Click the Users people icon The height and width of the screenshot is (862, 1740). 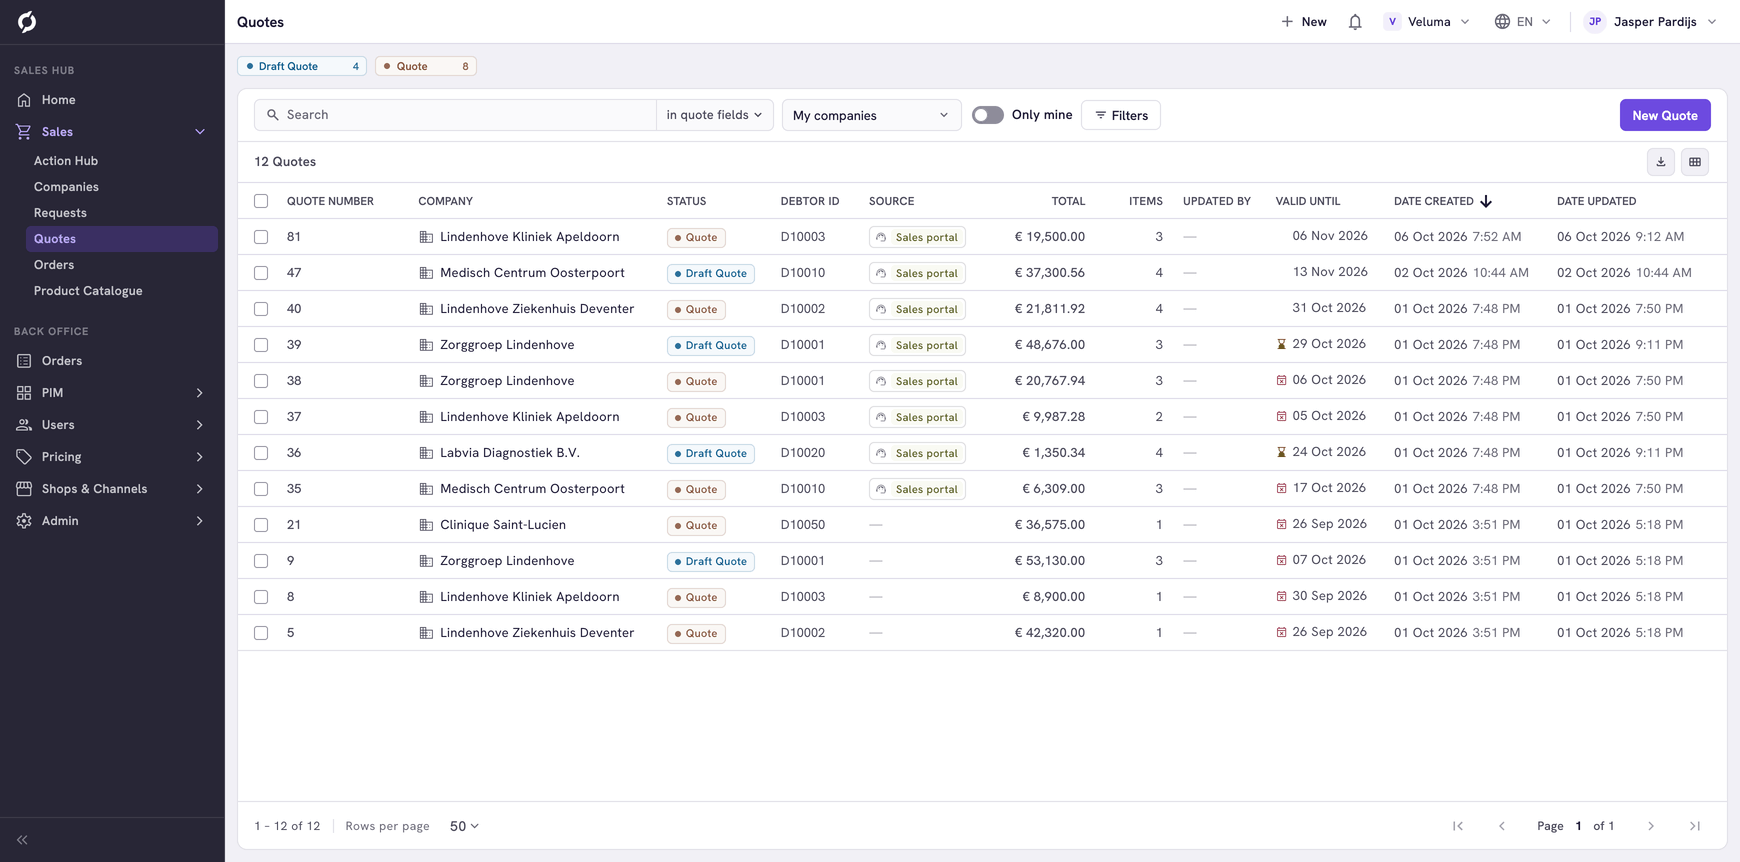point(24,425)
